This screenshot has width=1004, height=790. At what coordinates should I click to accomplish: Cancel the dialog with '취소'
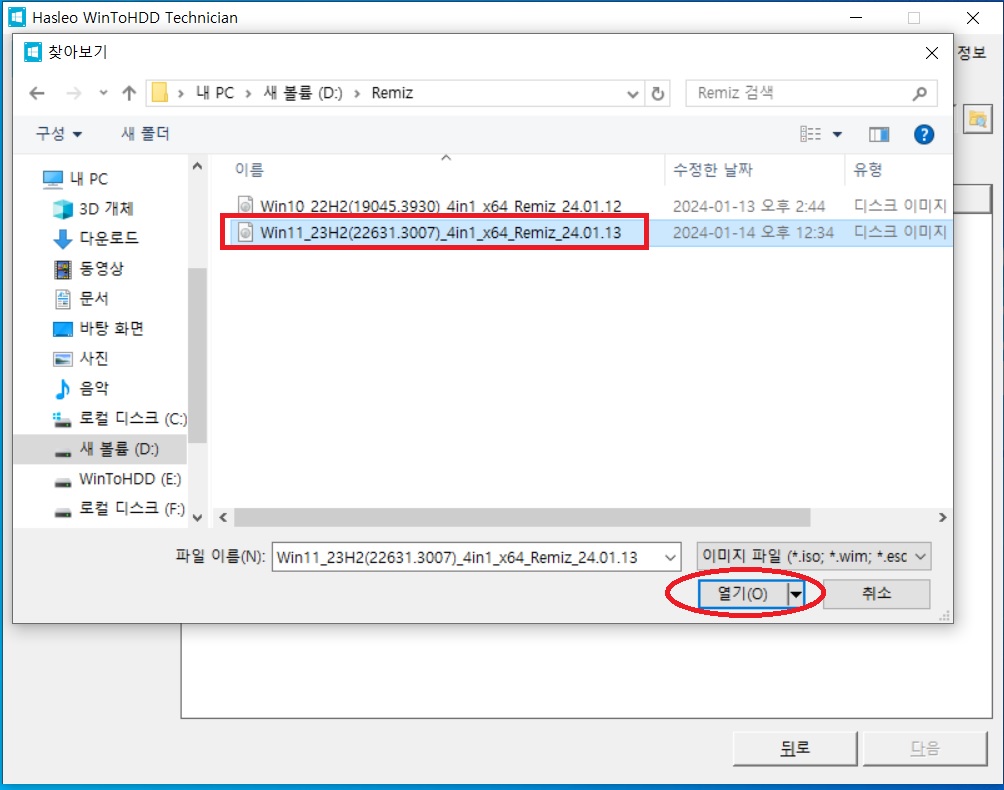pos(876,593)
